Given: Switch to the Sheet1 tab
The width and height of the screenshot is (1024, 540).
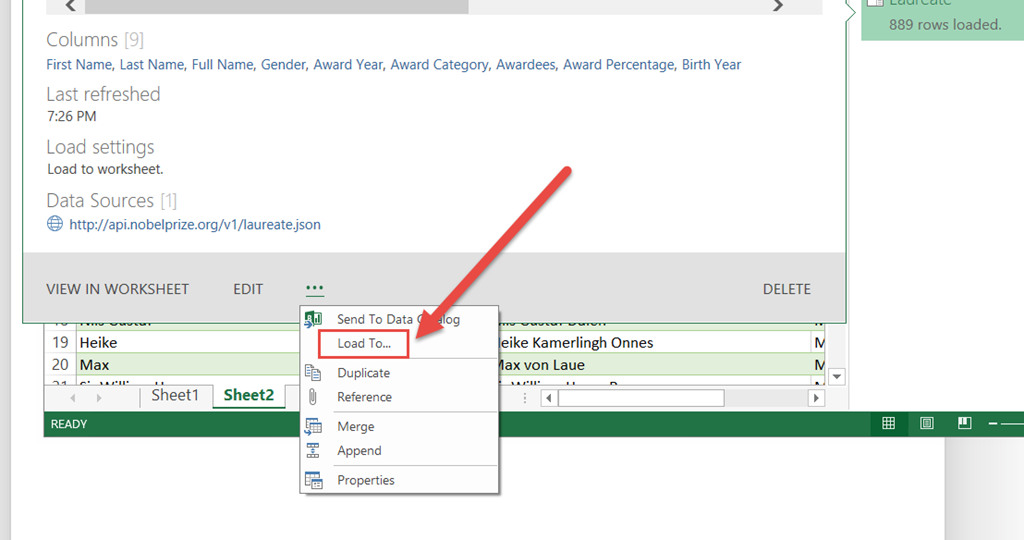Looking at the screenshot, I should click(x=175, y=395).
